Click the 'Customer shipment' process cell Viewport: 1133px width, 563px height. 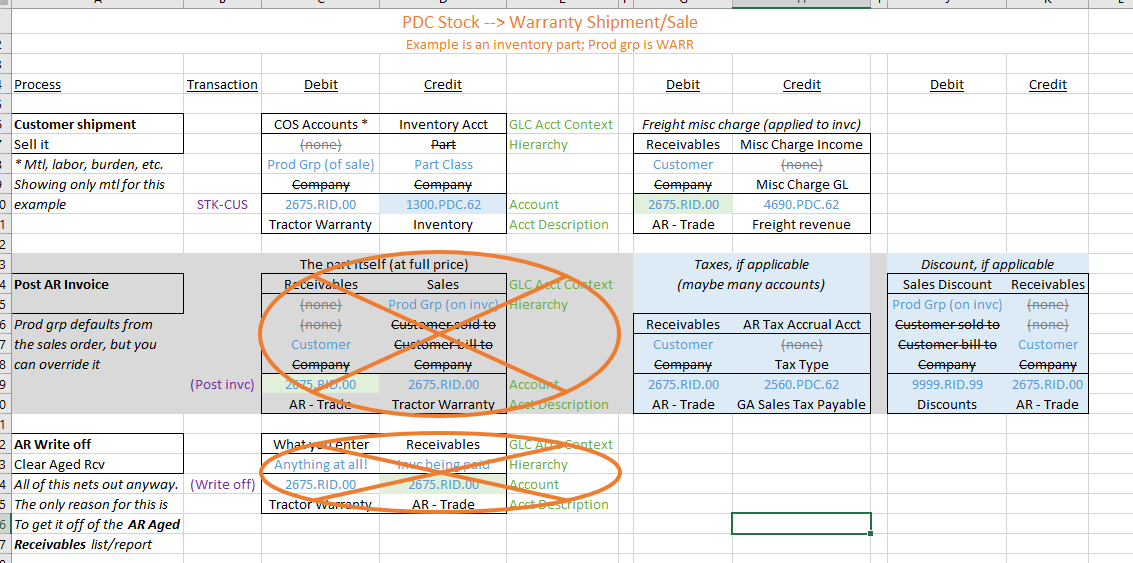click(x=98, y=124)
